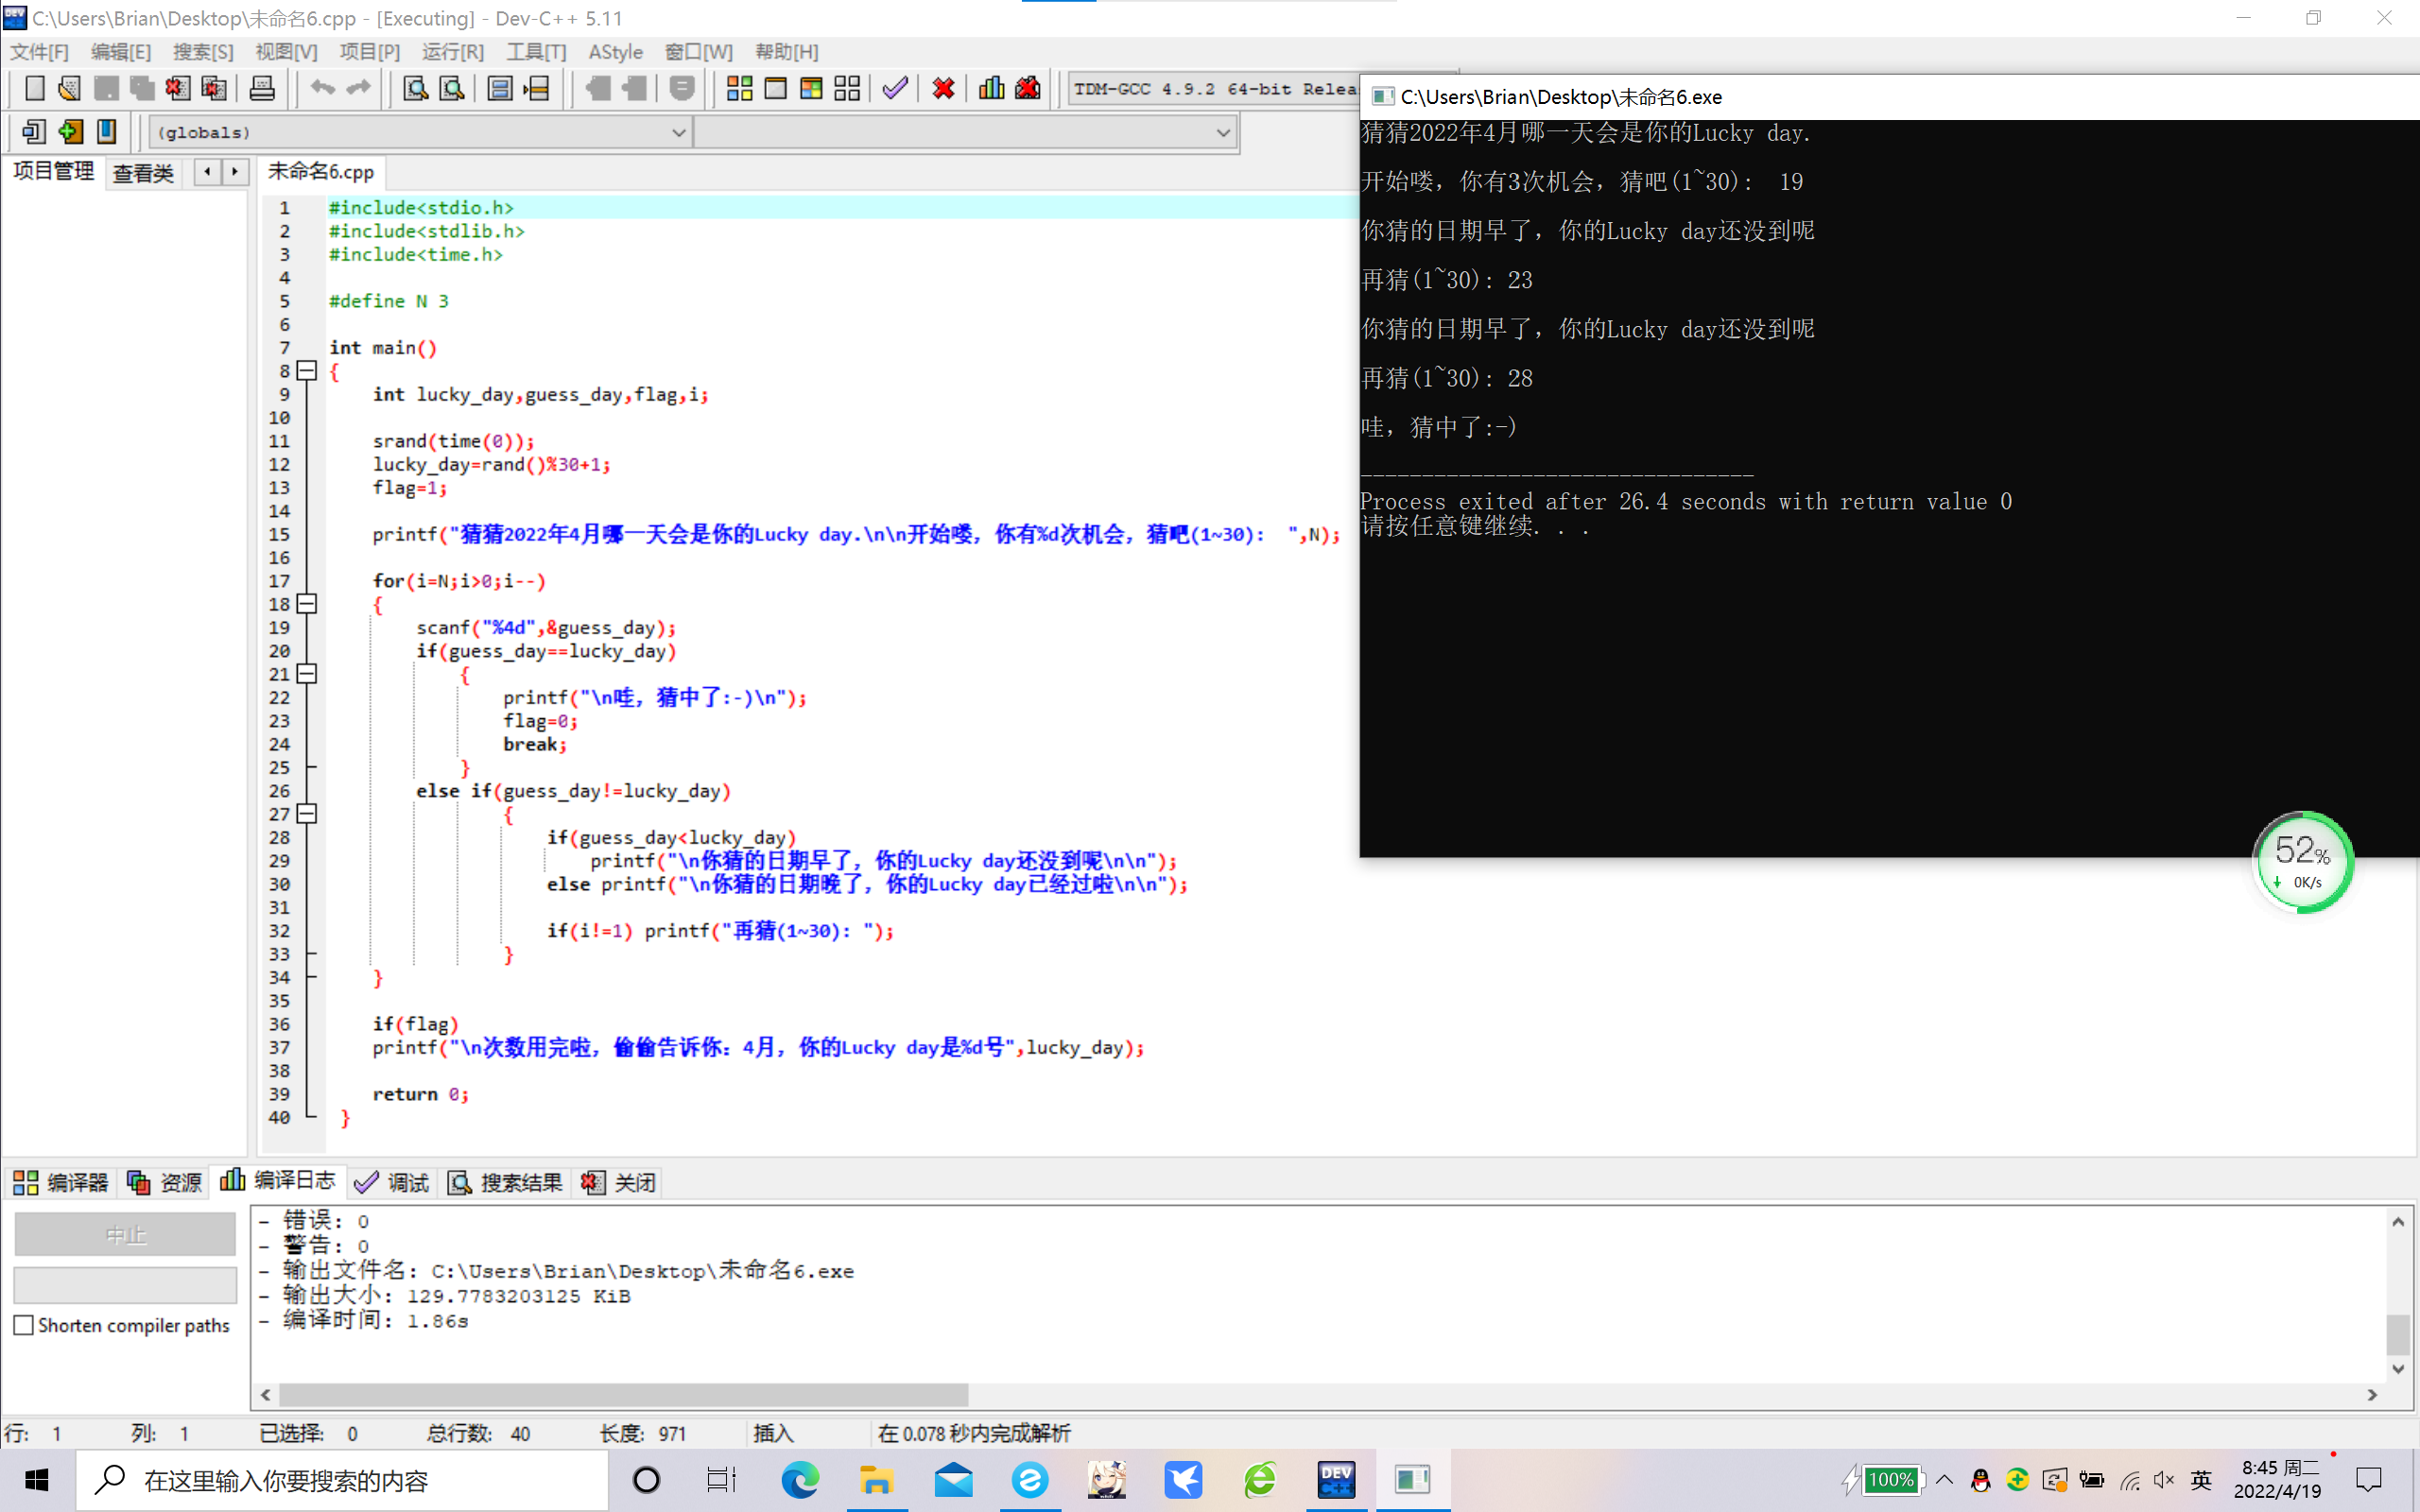
Task: Collapse the fold marker at line 27
Action: point(308,814)
